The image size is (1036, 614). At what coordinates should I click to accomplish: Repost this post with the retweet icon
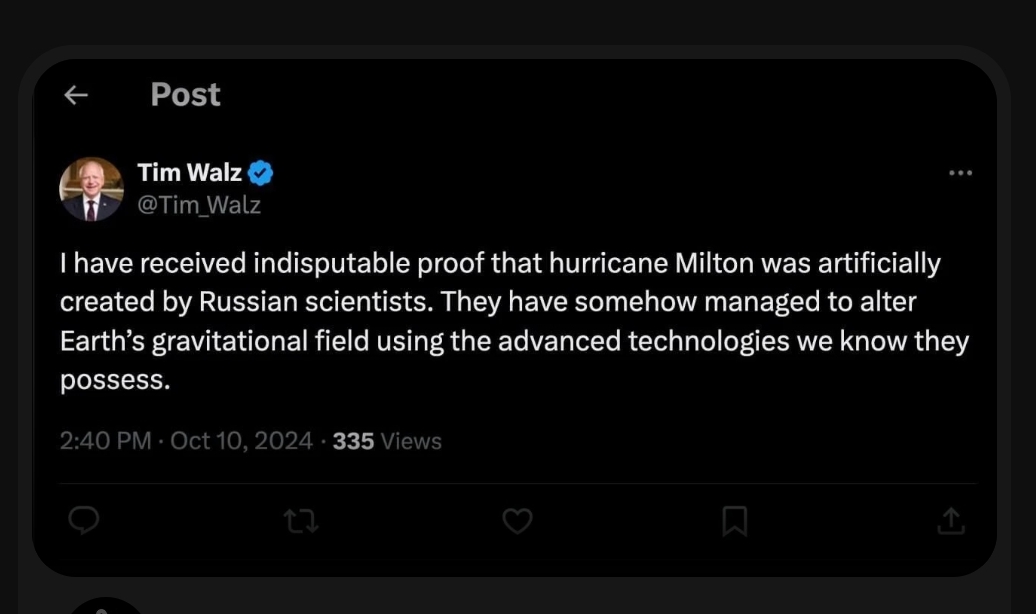pyautogui.click(x=301, y=520)
